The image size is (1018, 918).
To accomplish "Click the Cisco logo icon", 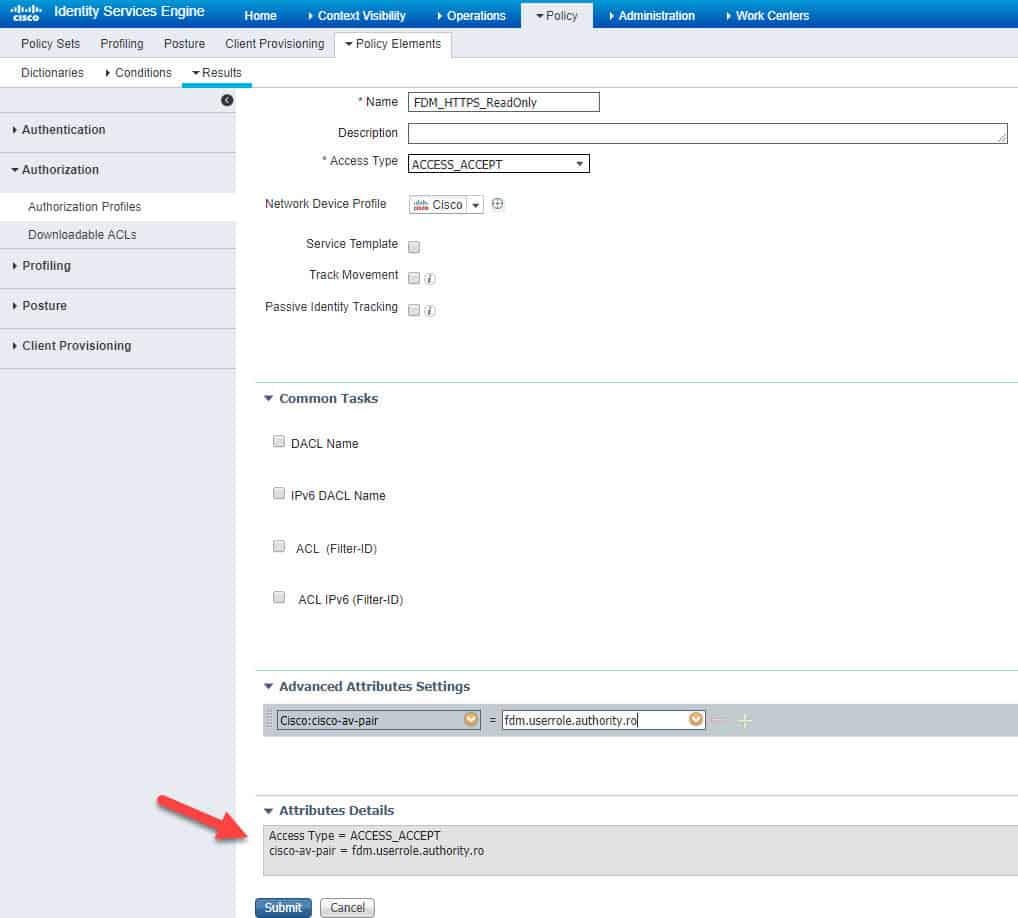I will tap(26, 12).
